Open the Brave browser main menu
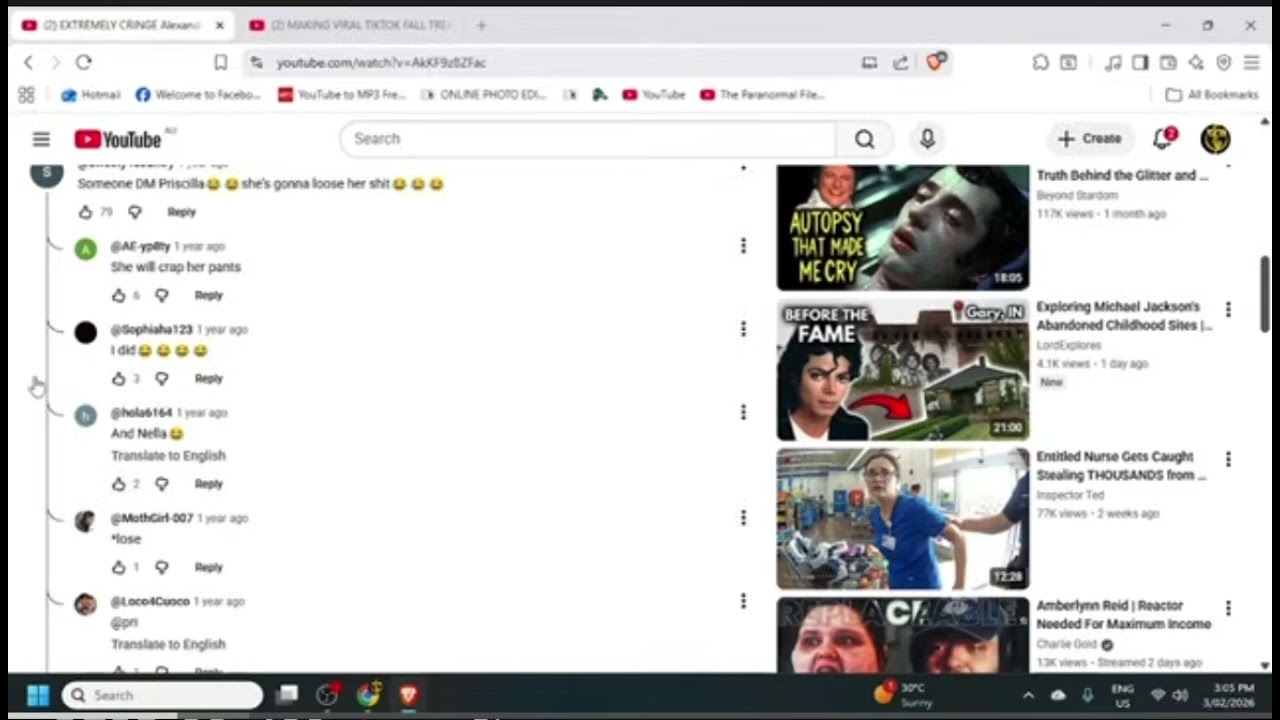1280x720 pixels. [1251, 62]
